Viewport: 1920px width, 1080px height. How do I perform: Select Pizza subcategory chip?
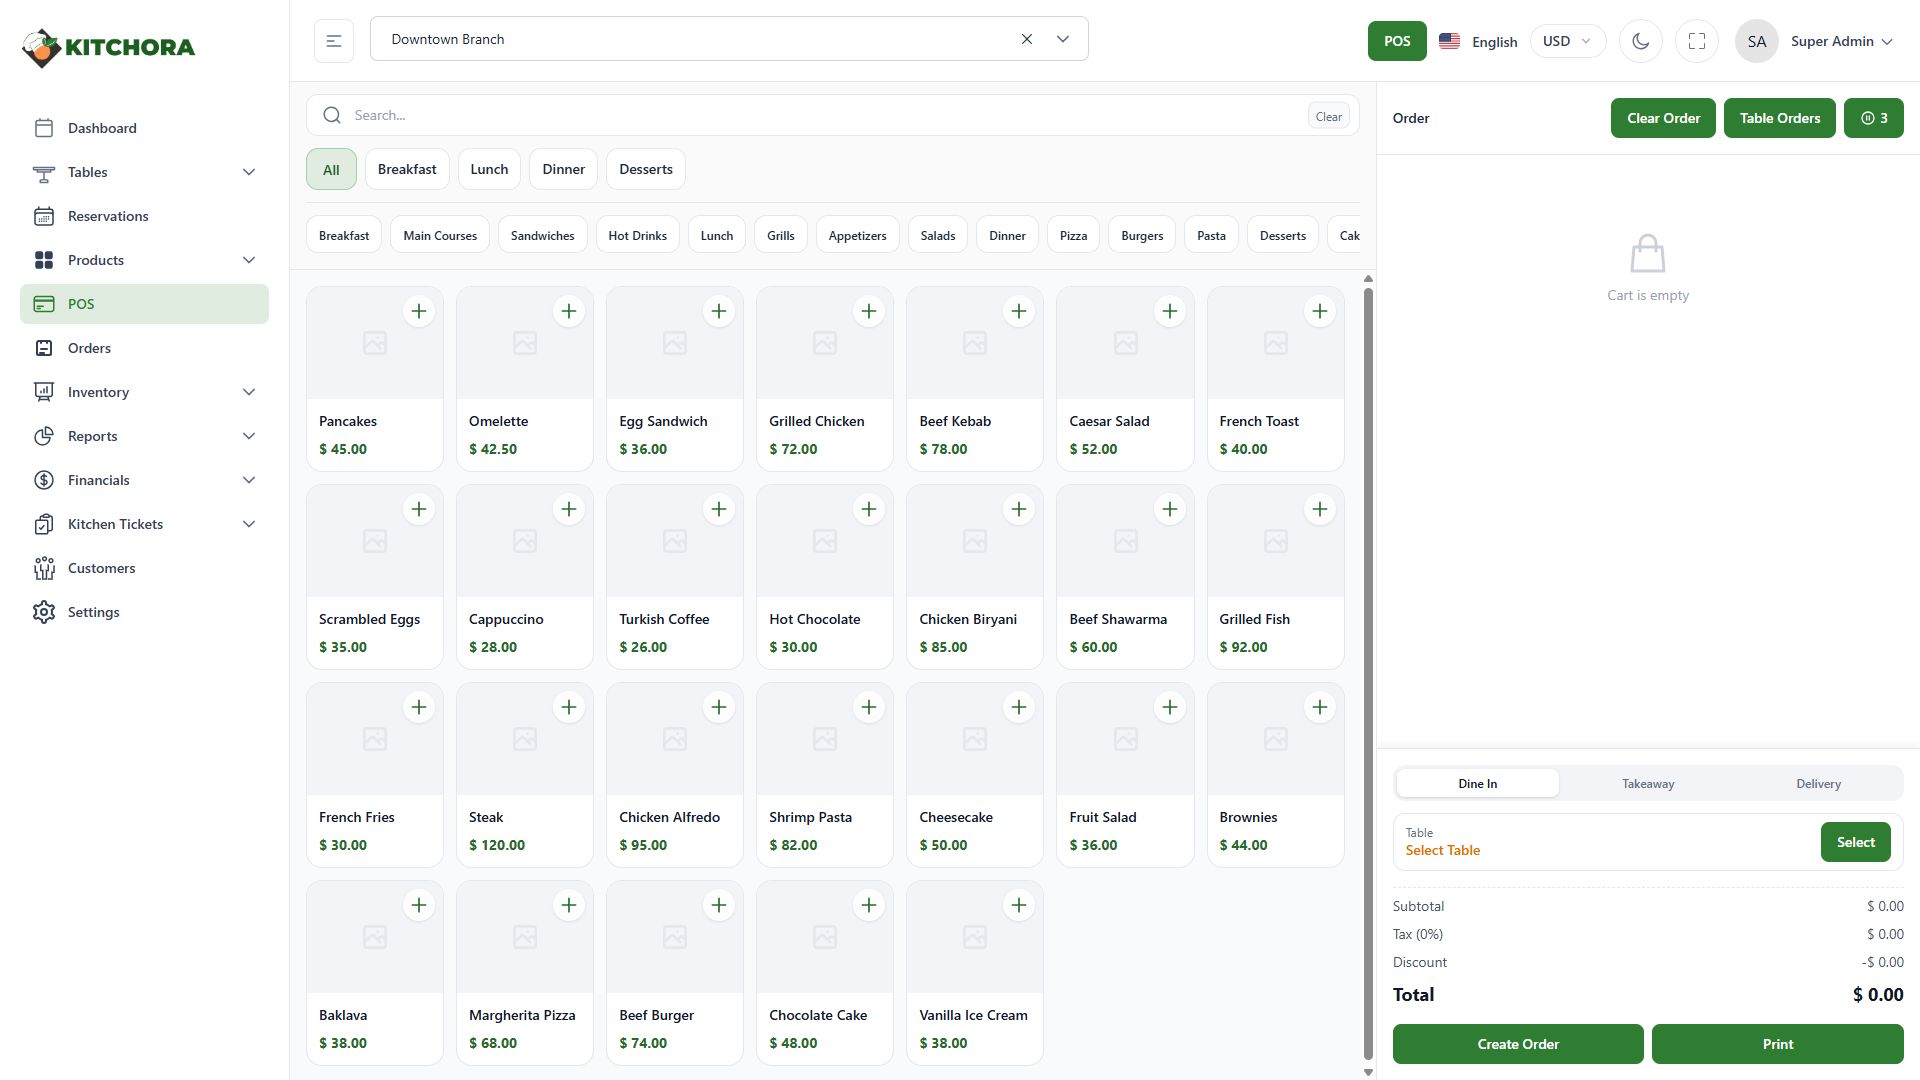(x=1072, y=236)
